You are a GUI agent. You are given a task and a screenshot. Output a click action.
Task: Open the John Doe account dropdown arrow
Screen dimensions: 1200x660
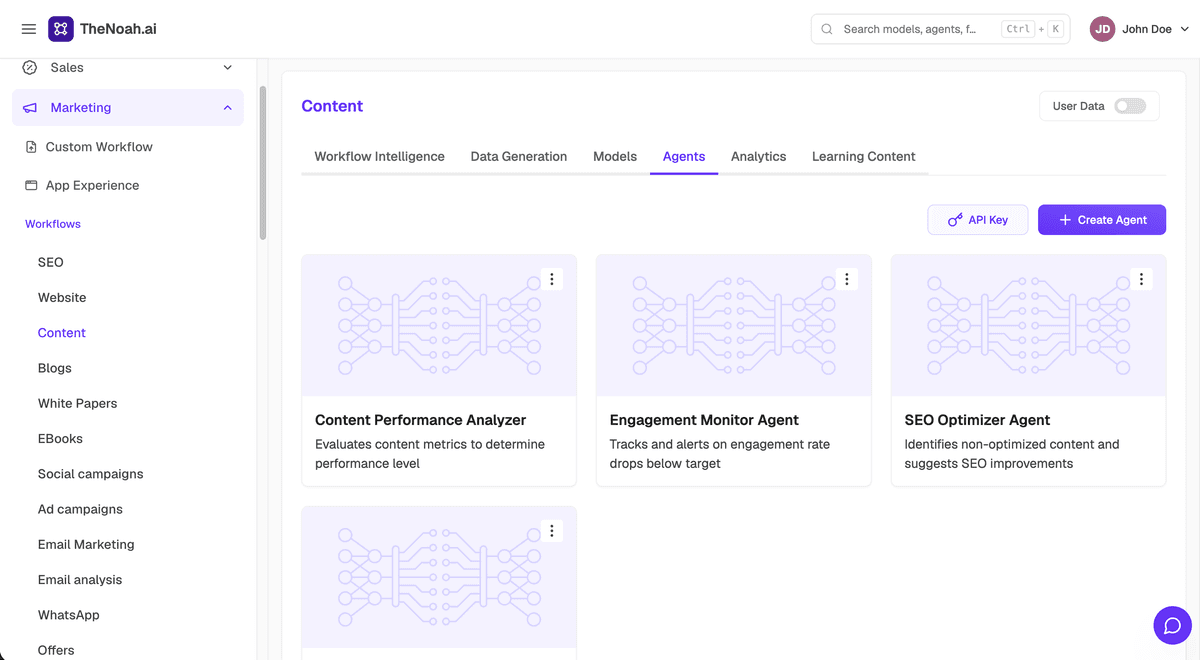[x=1185, y=29]
